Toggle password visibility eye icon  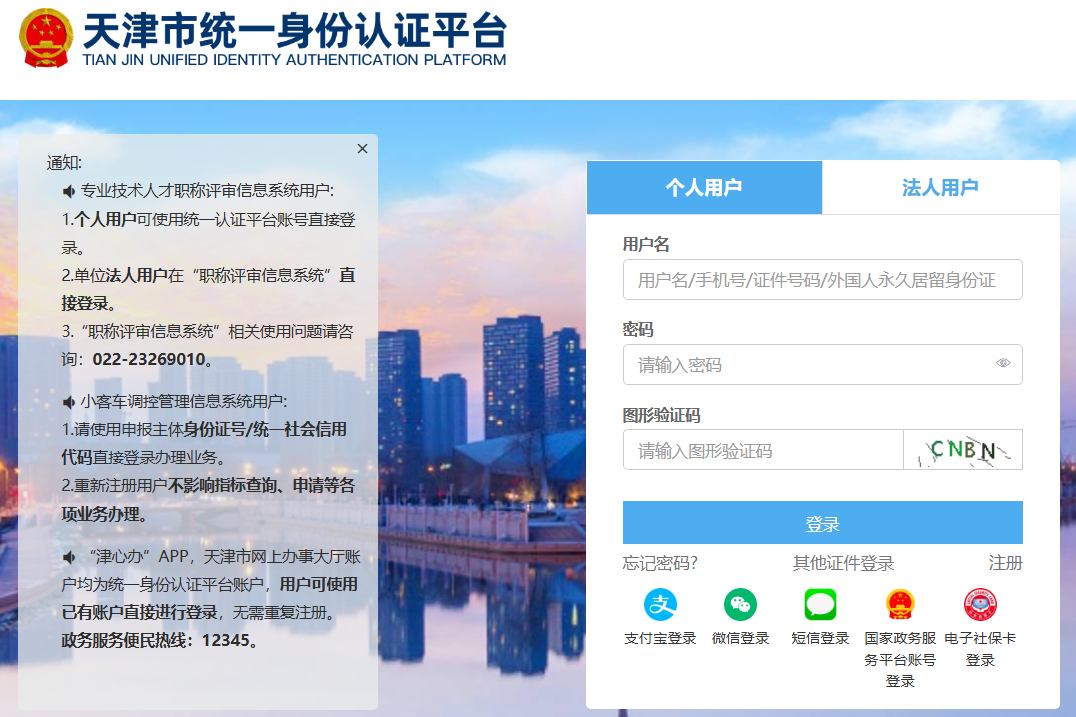point(1003,363)
